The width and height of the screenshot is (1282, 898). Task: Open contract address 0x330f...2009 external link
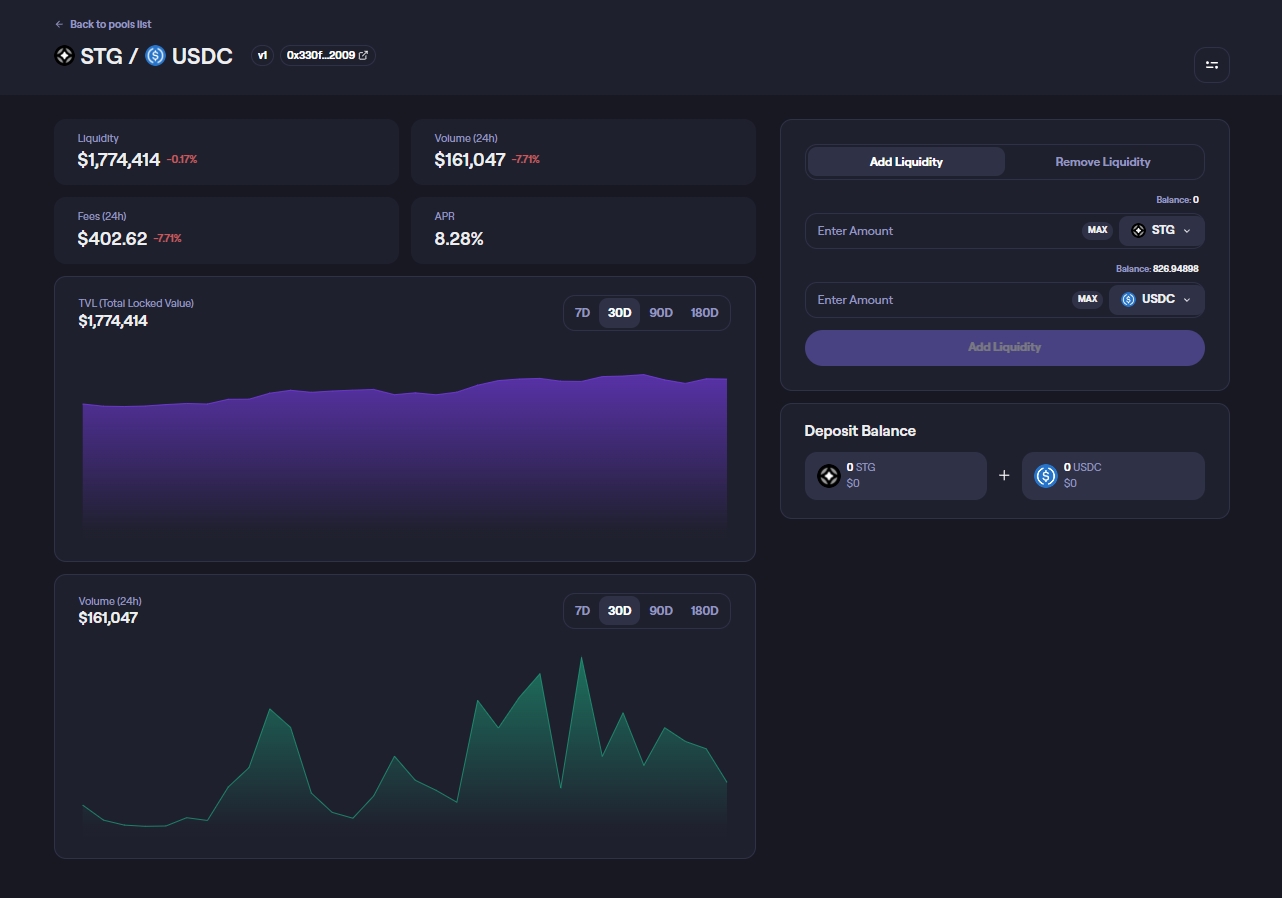pyautogui.click(x=327, y=55)
